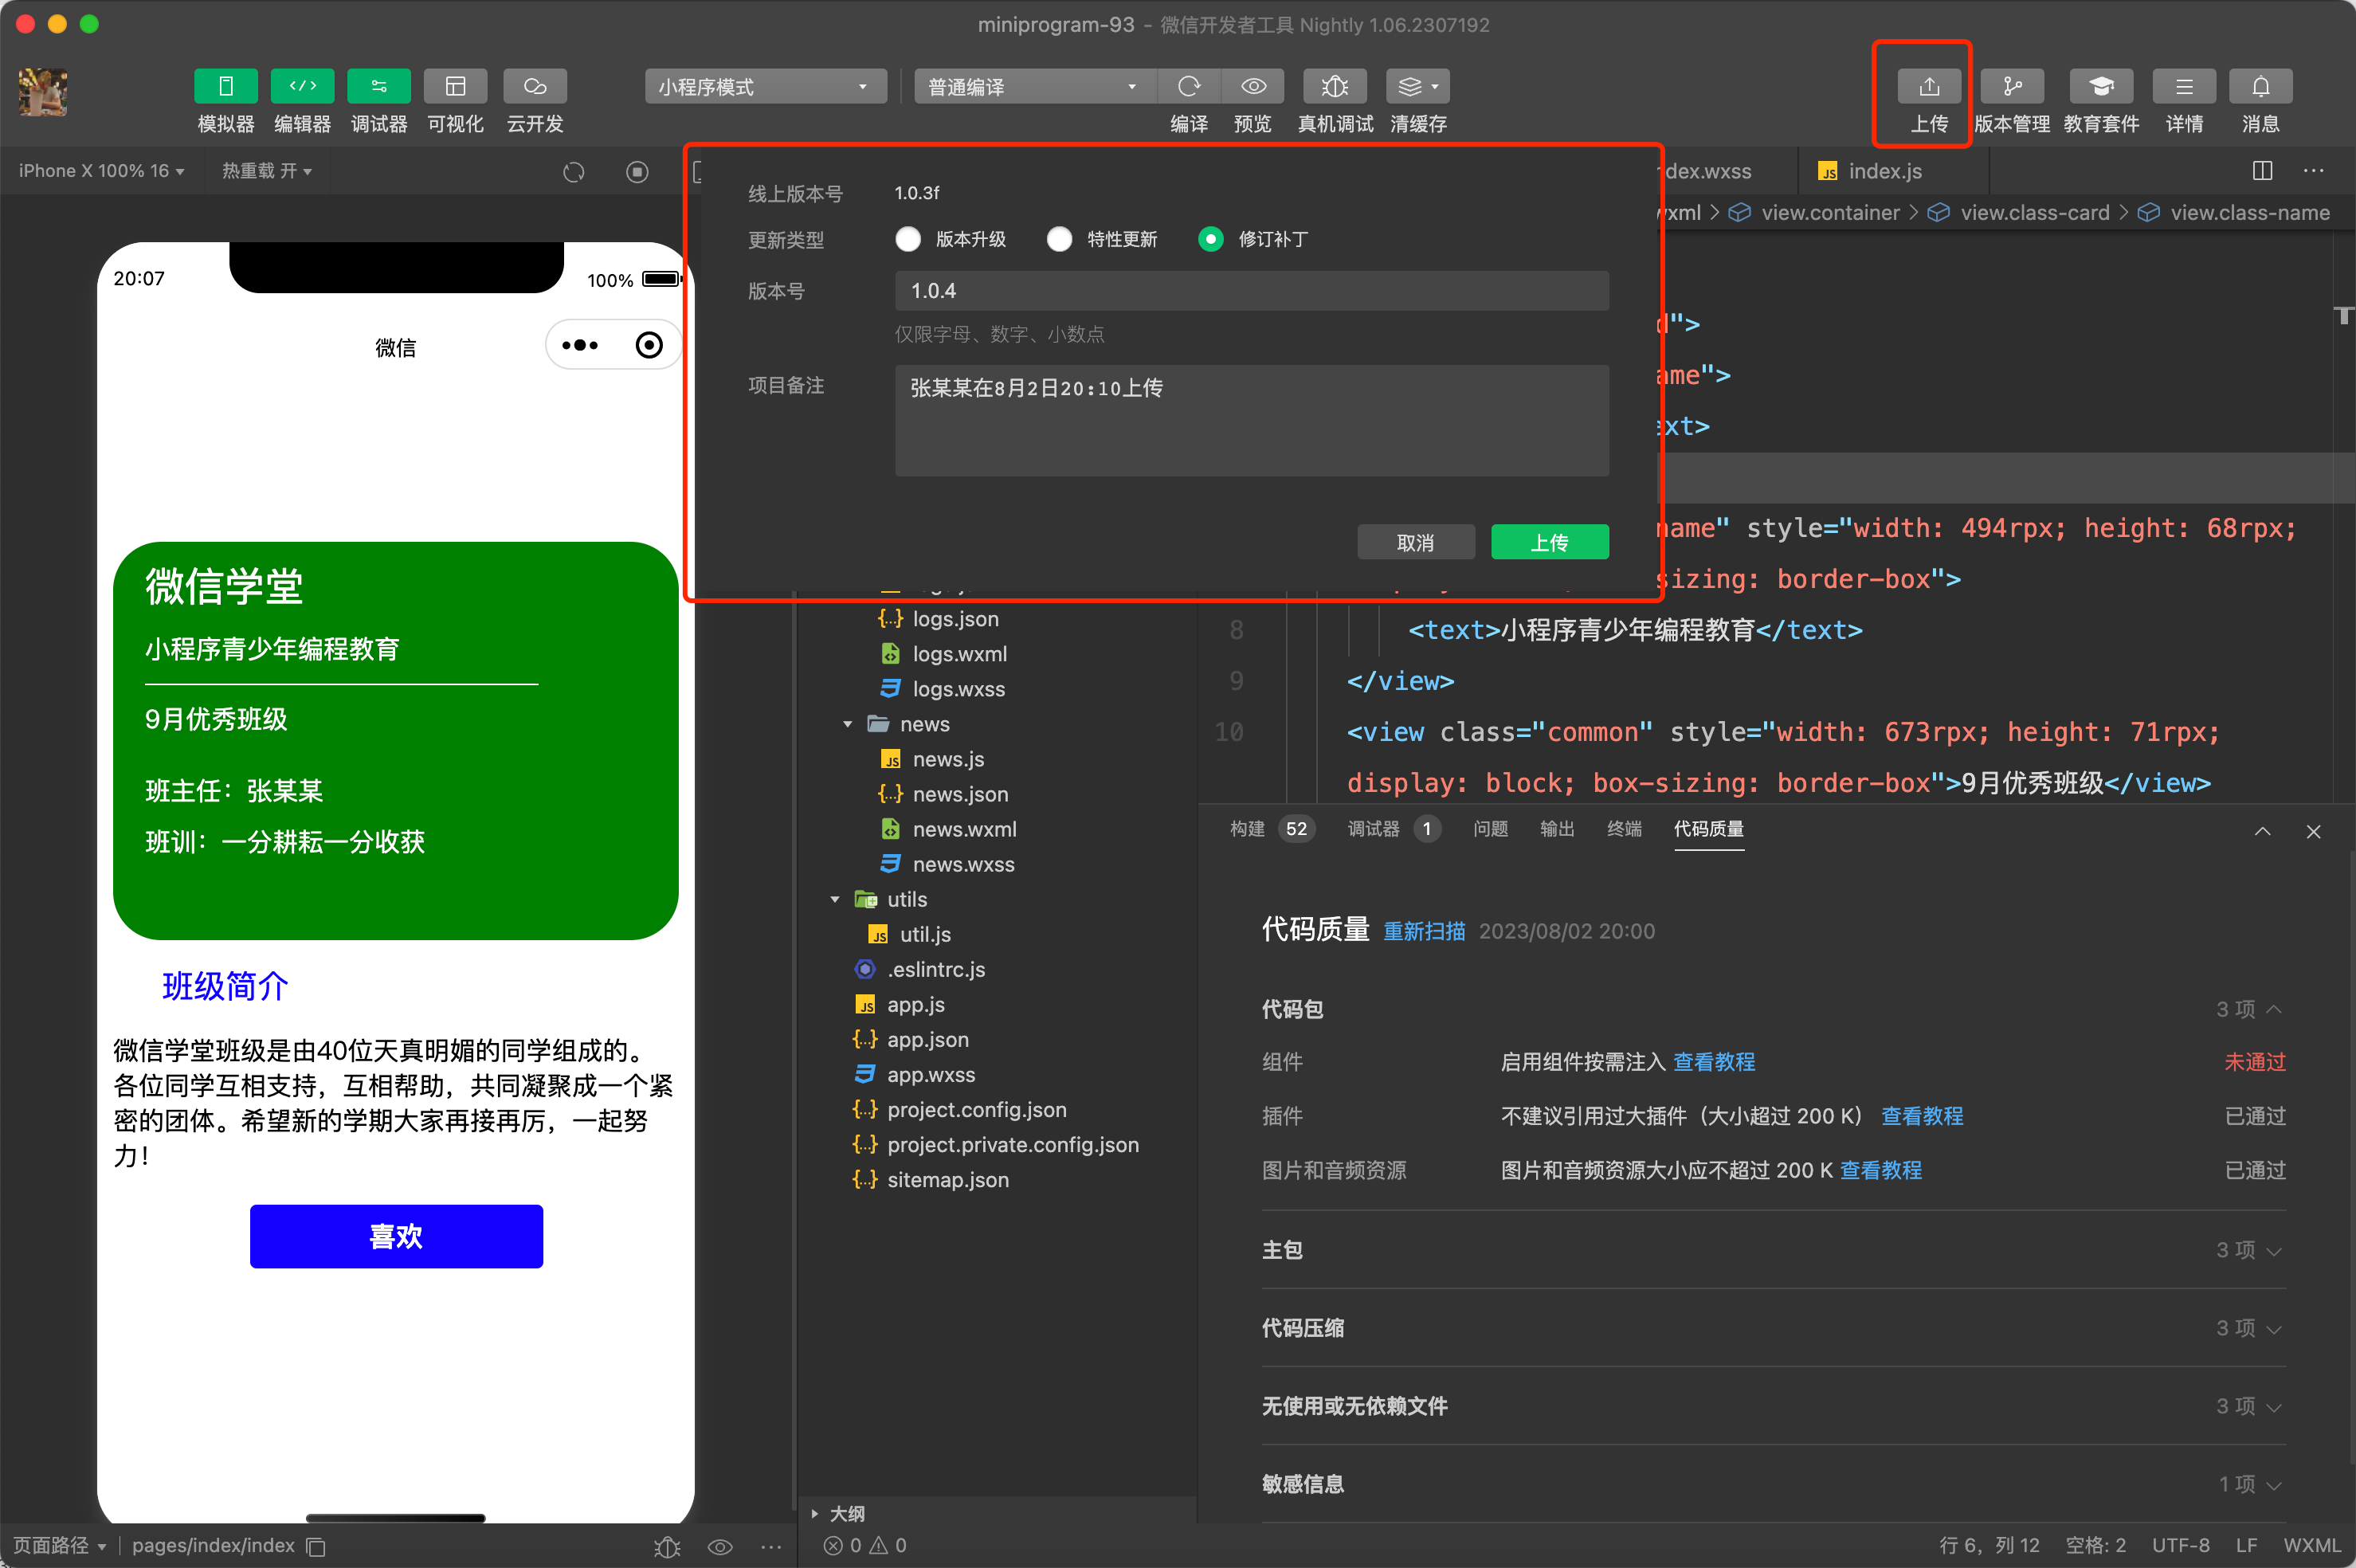Click the green 上传 confirm button

(x=1549, y=542)
